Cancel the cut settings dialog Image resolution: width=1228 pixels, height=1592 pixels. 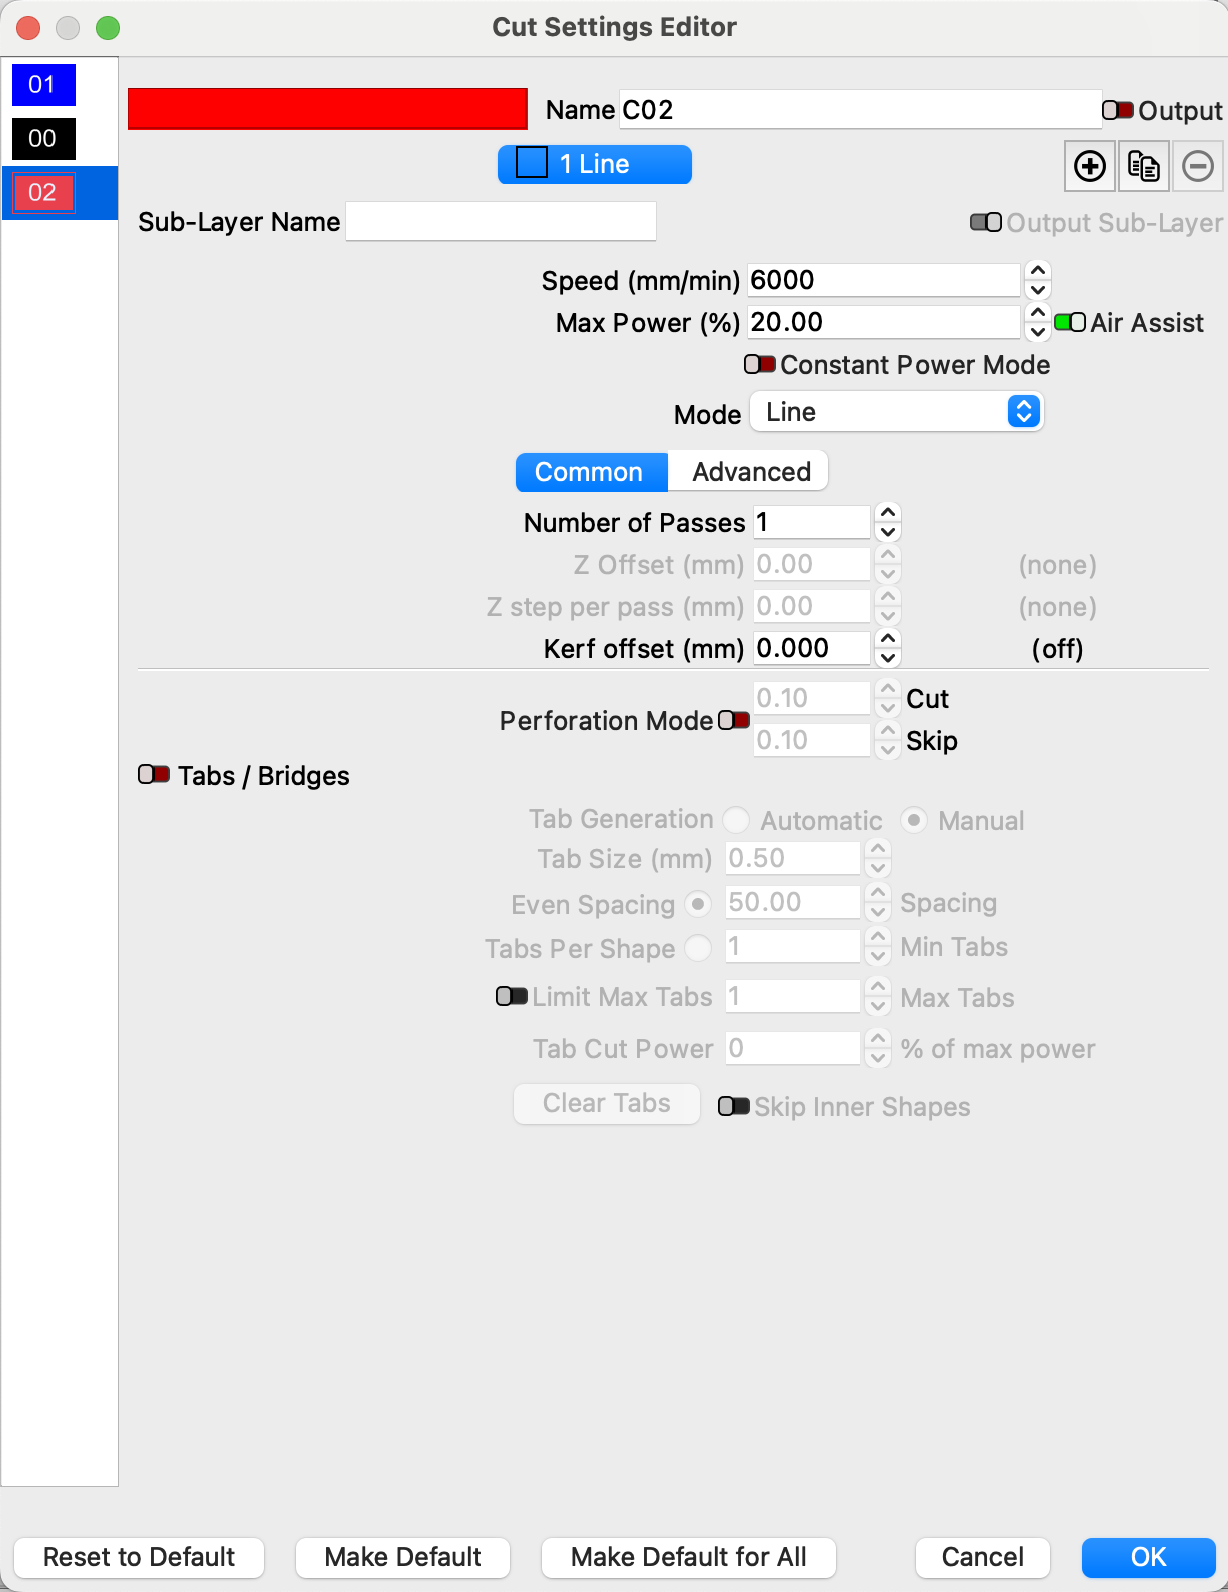[983, 1557]
